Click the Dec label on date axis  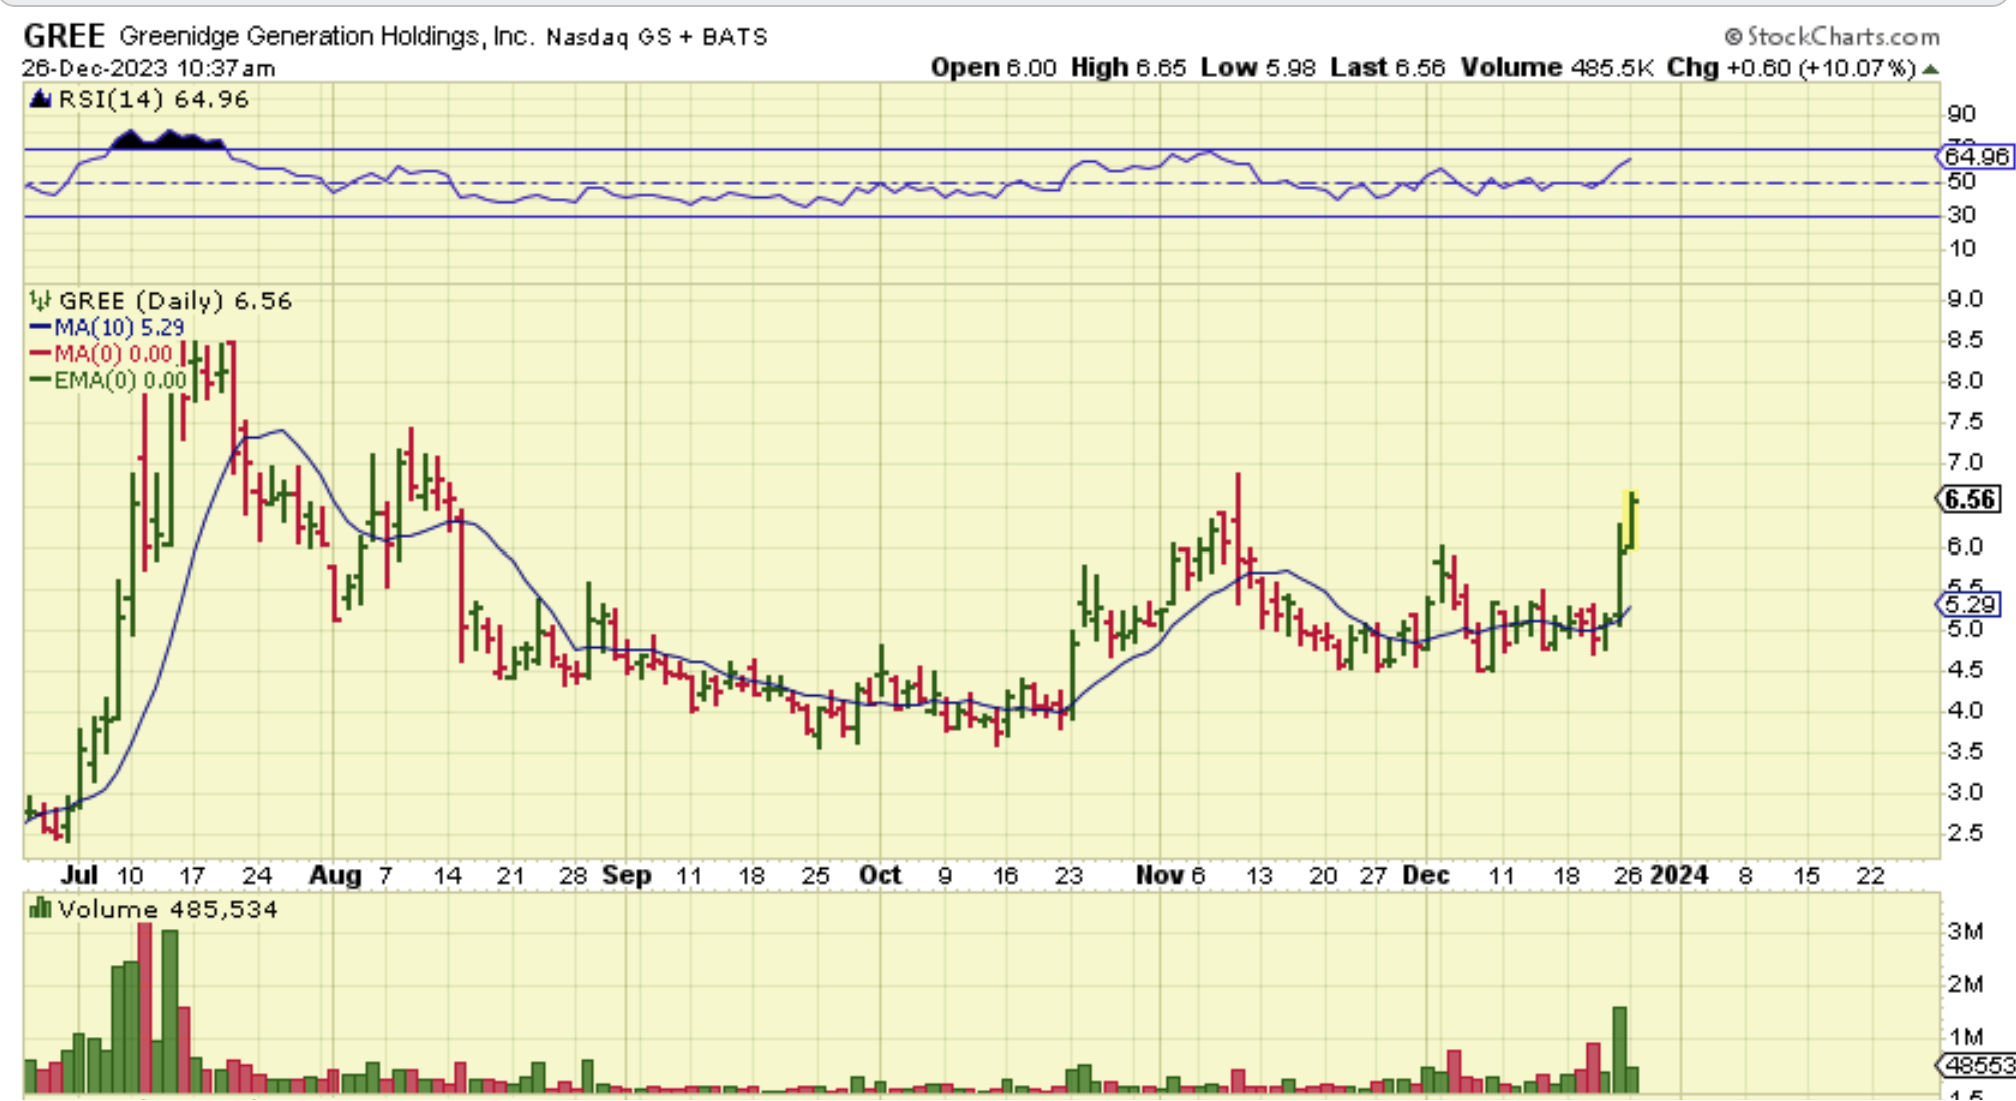1425,876
